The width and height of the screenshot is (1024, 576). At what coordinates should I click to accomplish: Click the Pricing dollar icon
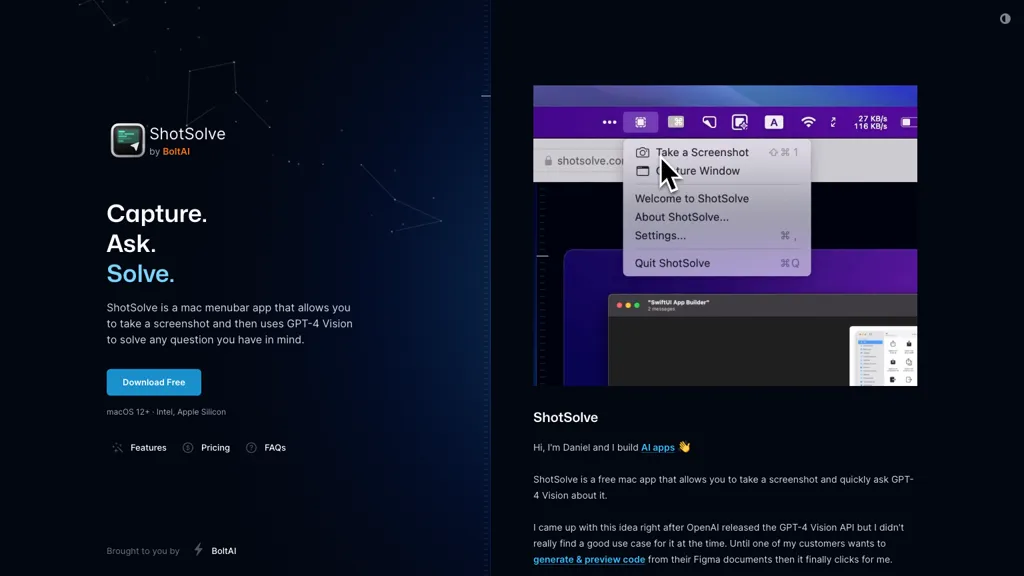point(188,448)
